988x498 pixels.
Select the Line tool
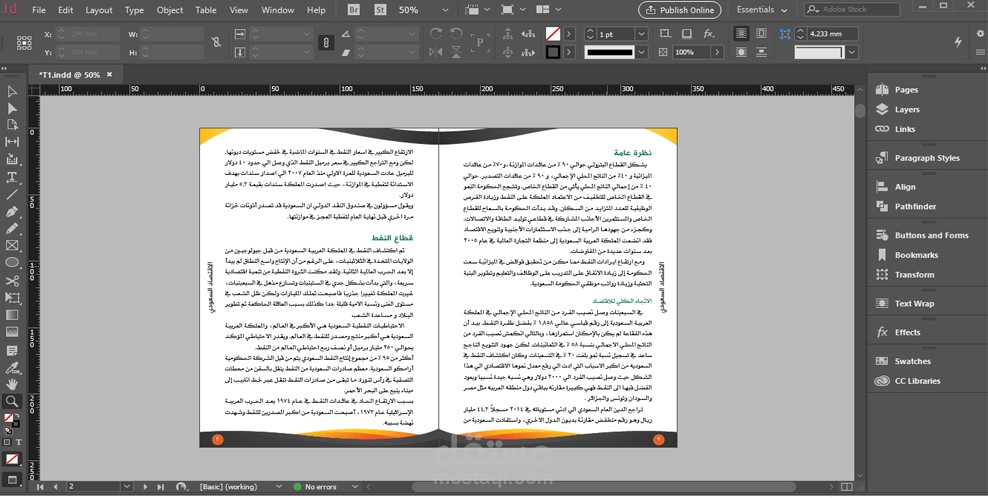11,194
